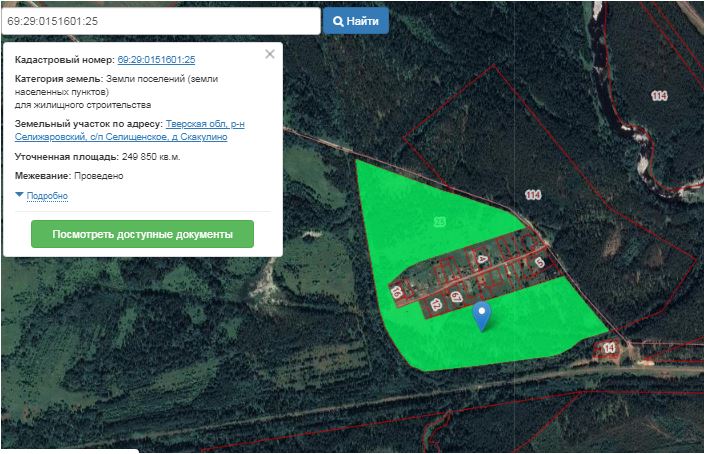Click parcel label 14 by the road
Viewport: 705px width, 454px height.
pos(609,347)
